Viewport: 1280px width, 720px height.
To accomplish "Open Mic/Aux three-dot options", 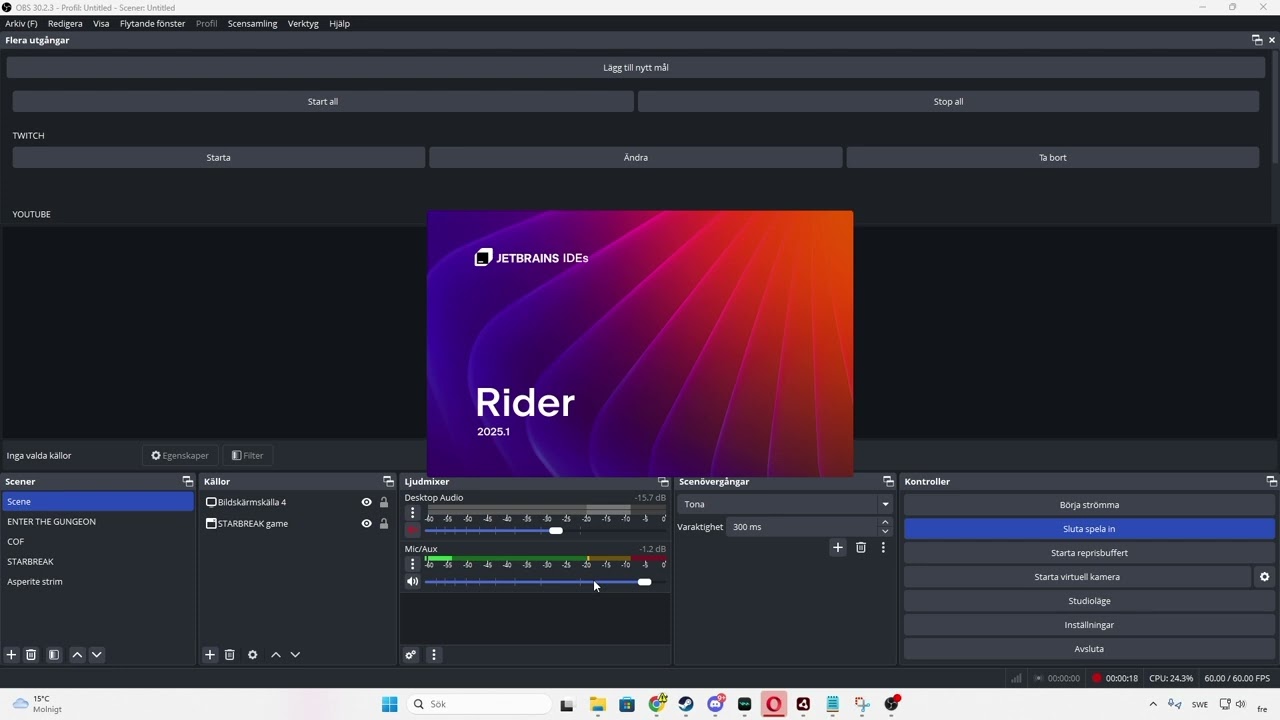I will (x=412, y=564).
